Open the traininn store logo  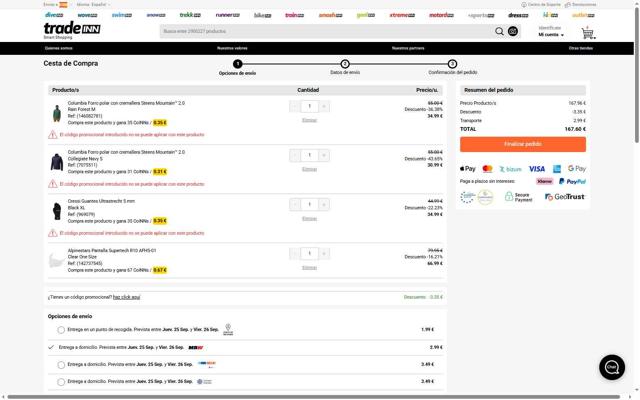click(x=294, y=15)
